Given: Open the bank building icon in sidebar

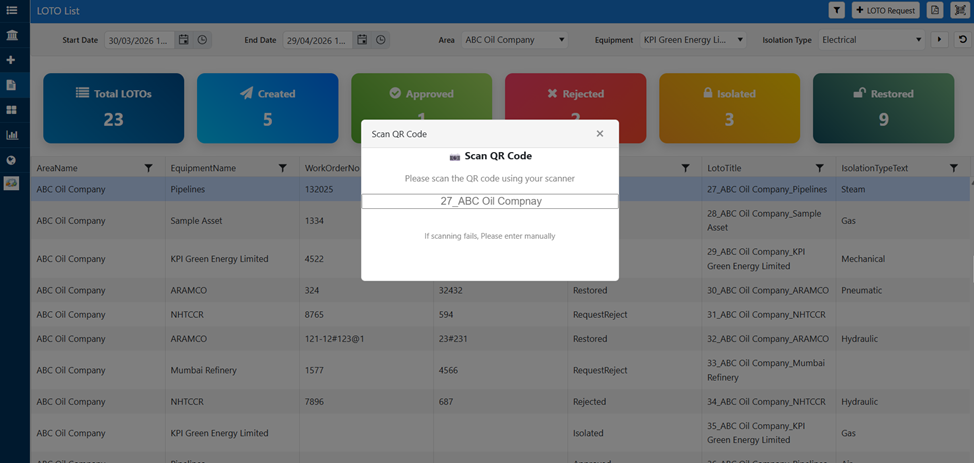Looking at the screenshot, I should [11, 35].
